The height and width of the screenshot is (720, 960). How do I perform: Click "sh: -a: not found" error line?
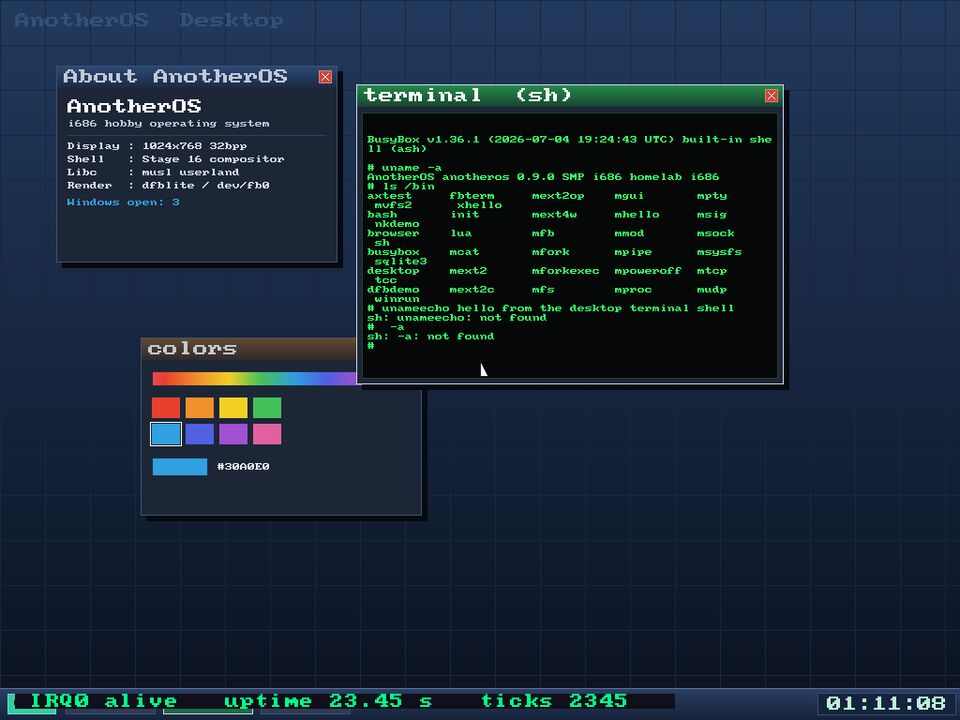tap(430, 336)
